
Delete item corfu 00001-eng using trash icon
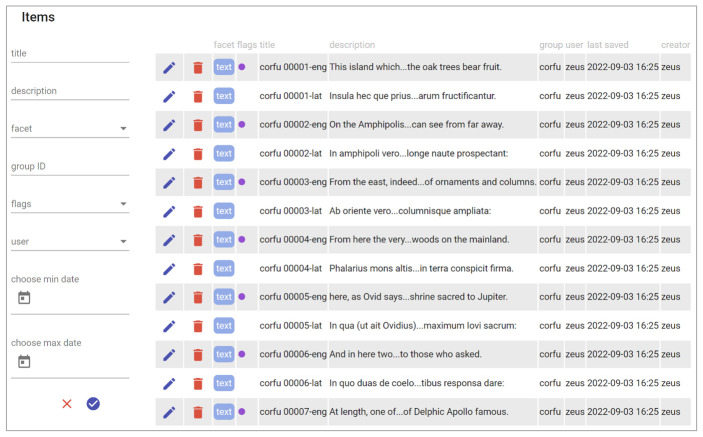tap(198, 68)
